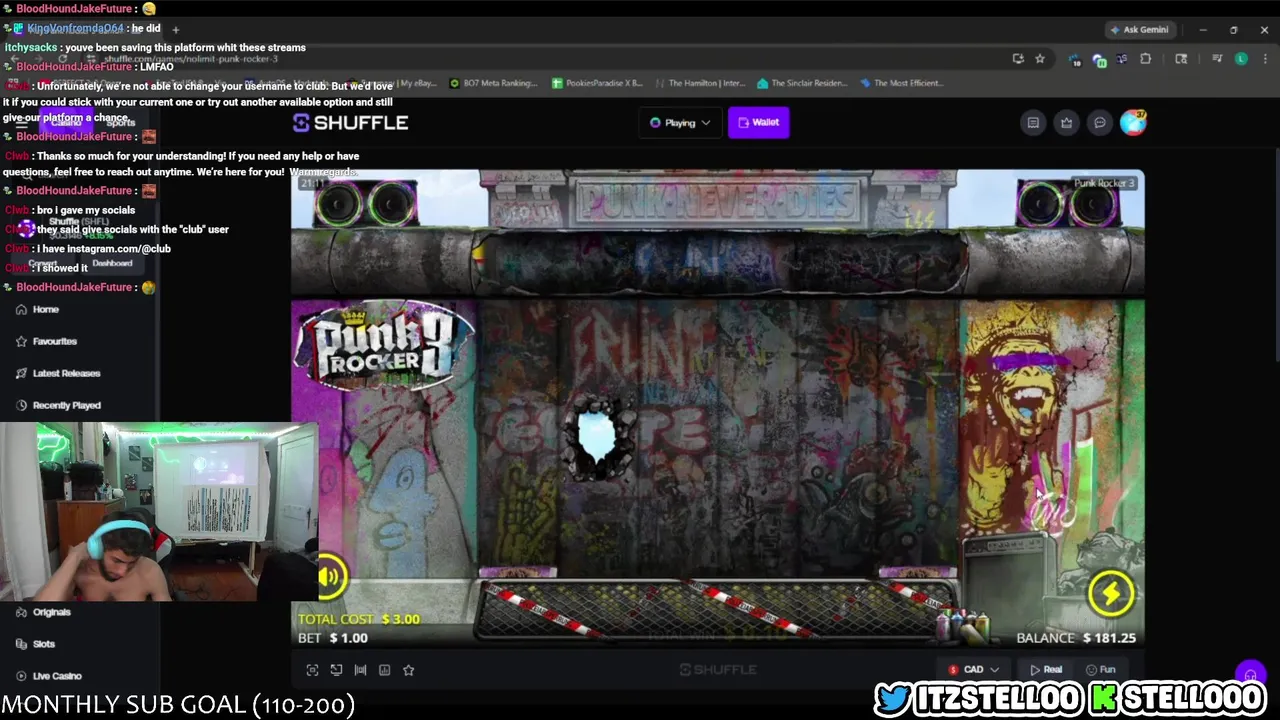
Task: Open the VIP crown rewards icon
Action: click(1066, 122)
